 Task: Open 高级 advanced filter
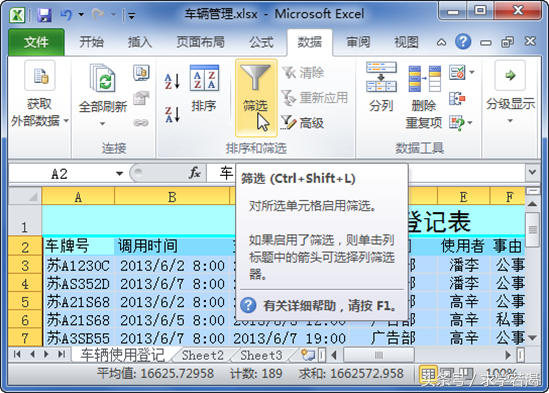tap(303, 123)
